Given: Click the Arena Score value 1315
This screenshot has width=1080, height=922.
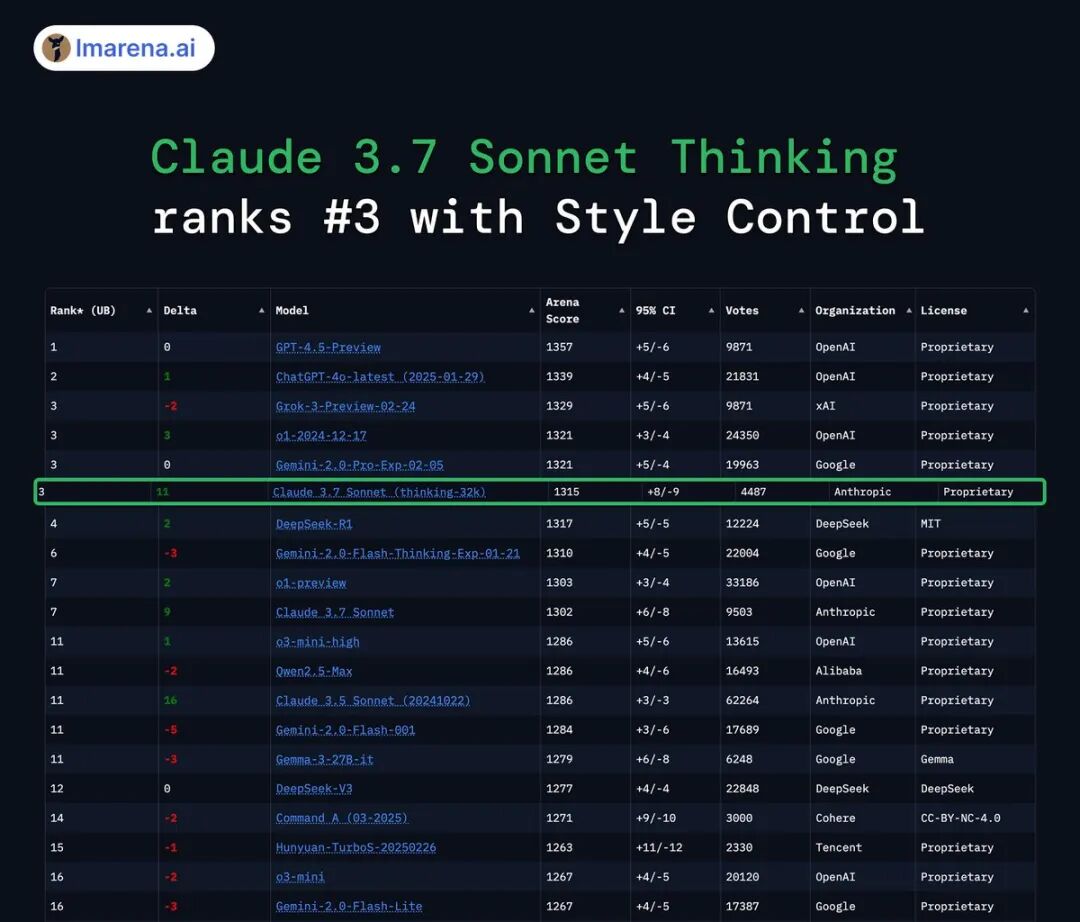Looking at the screenshot, I should (x=566, y=492).
